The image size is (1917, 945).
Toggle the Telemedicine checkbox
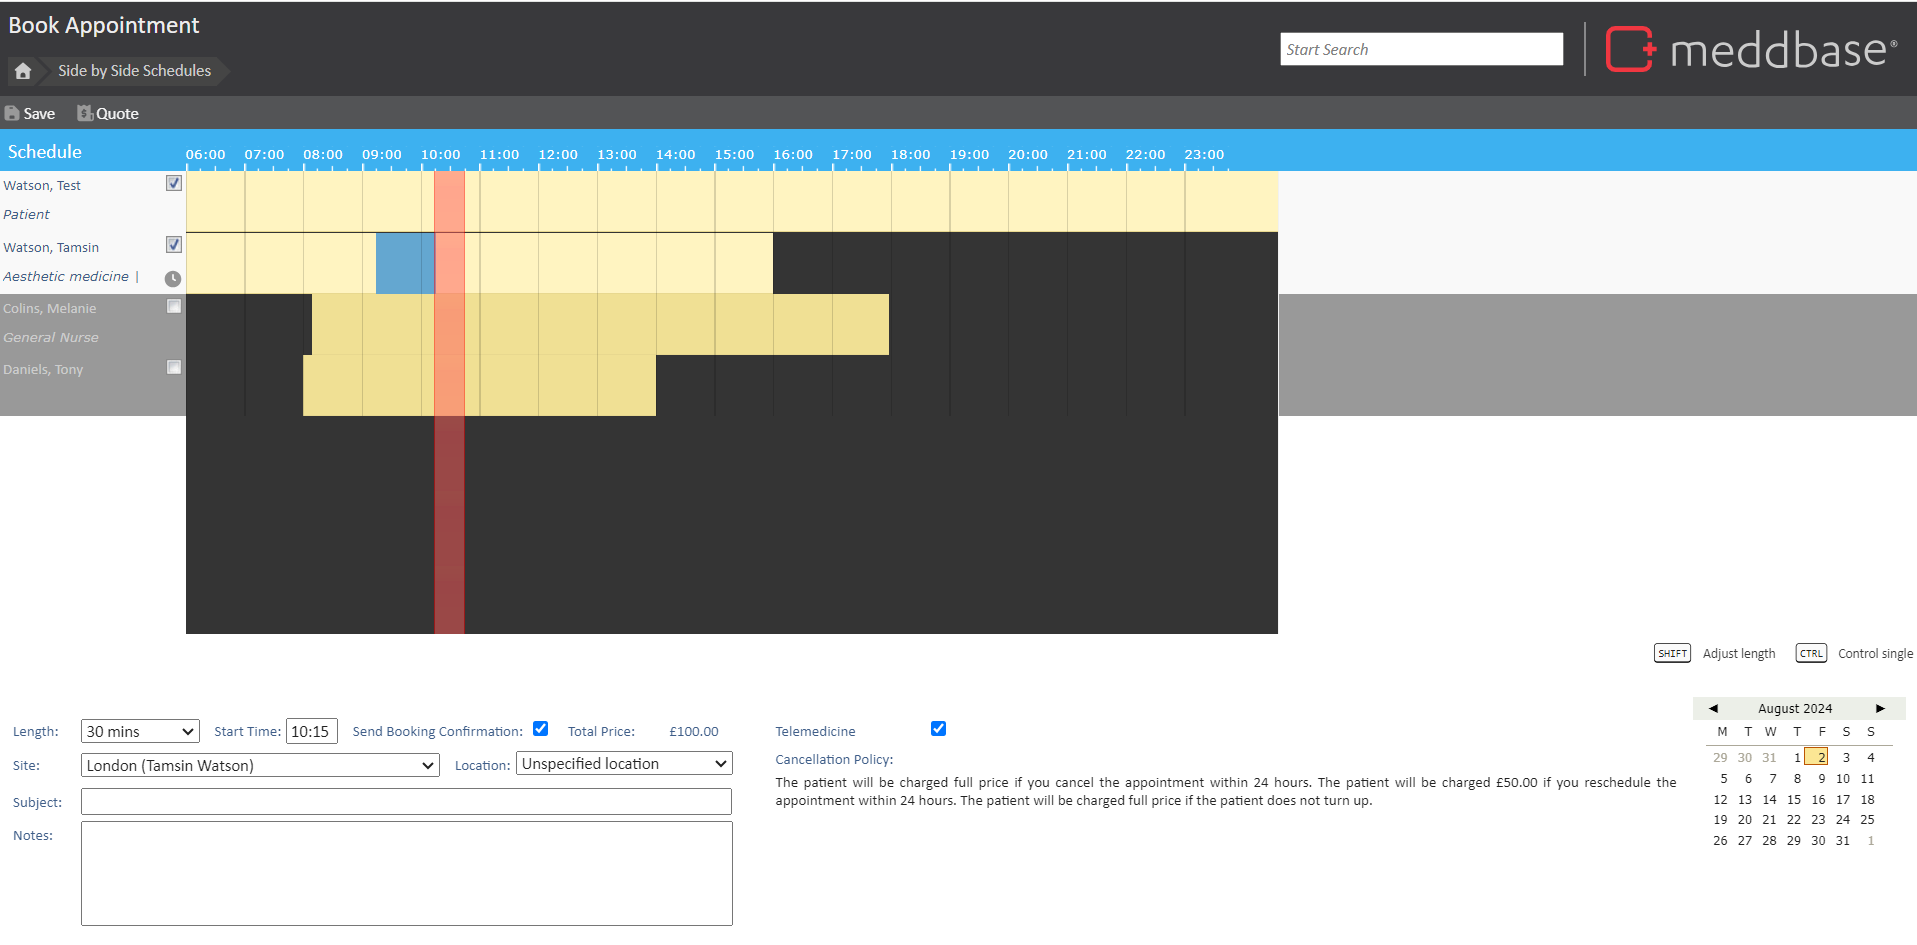click(938, 729)
